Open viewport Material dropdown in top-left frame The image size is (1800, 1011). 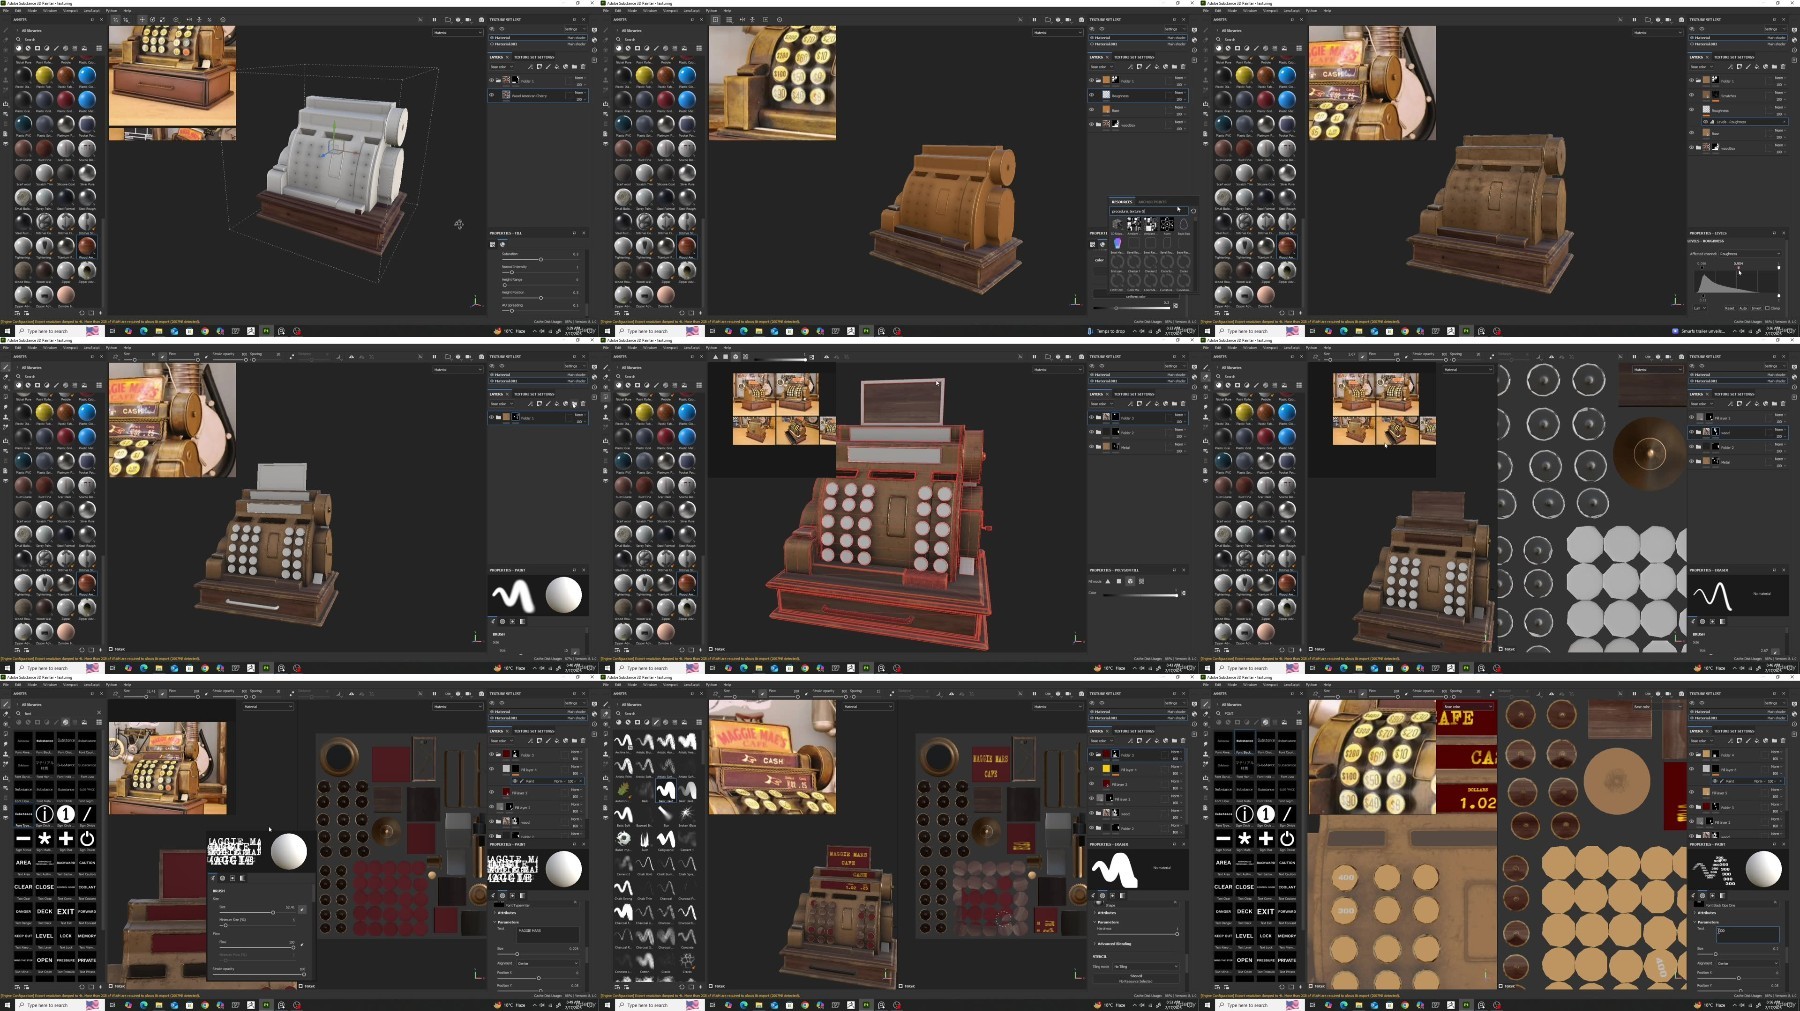(x=458, y=32)
